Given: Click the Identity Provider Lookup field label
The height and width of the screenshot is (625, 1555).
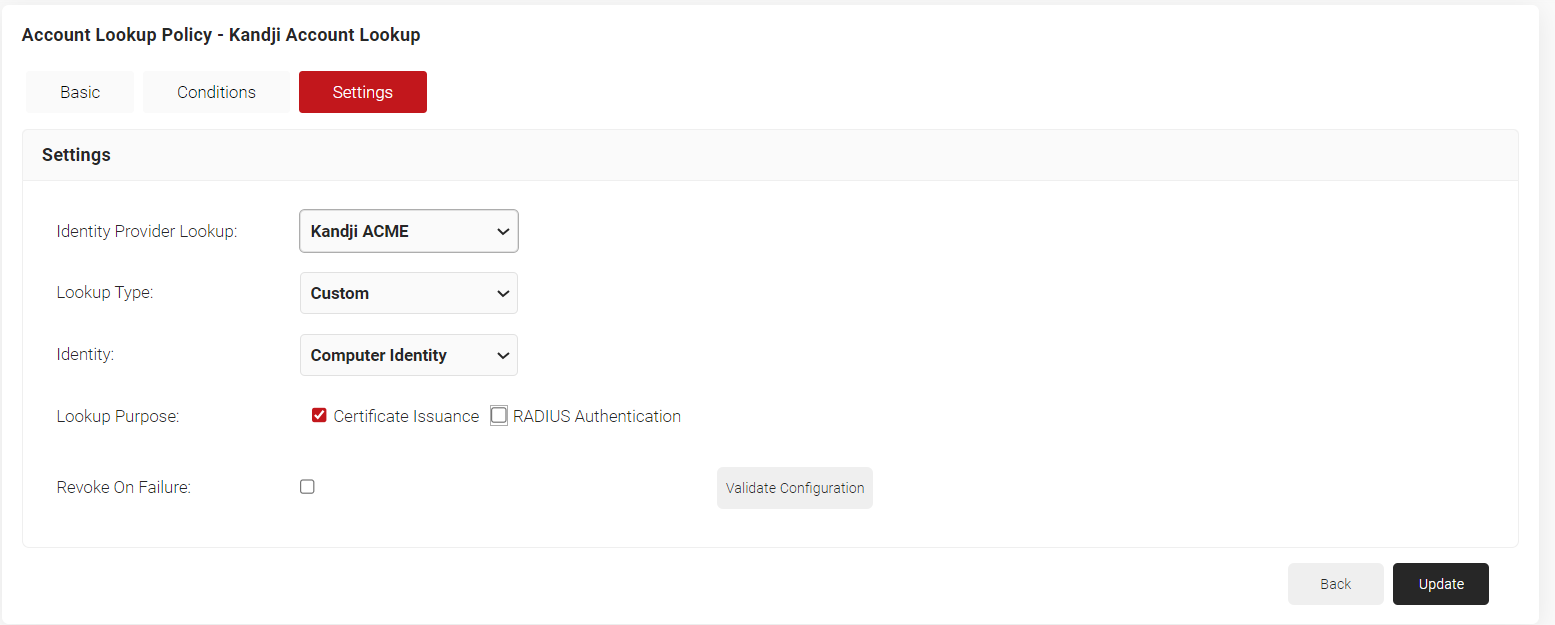Looking at the screenshot, I should (147, 231).
